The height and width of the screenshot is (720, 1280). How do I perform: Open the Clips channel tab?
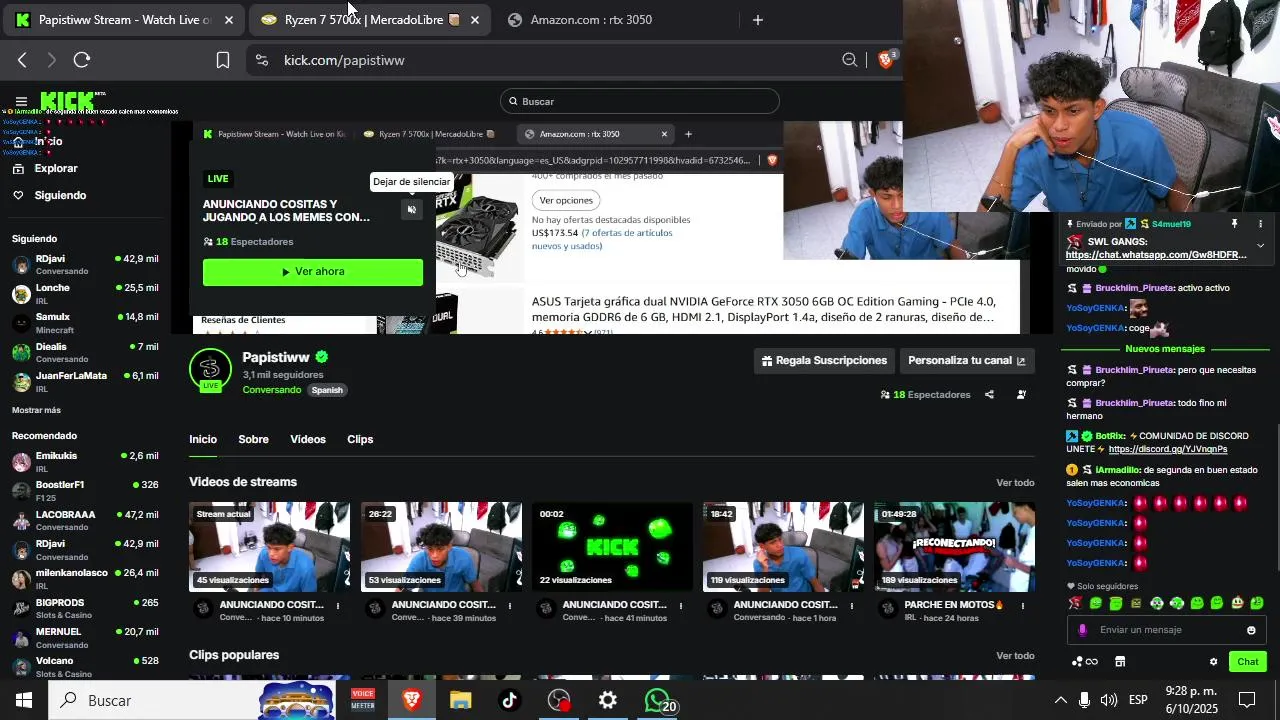pos(360,439)
